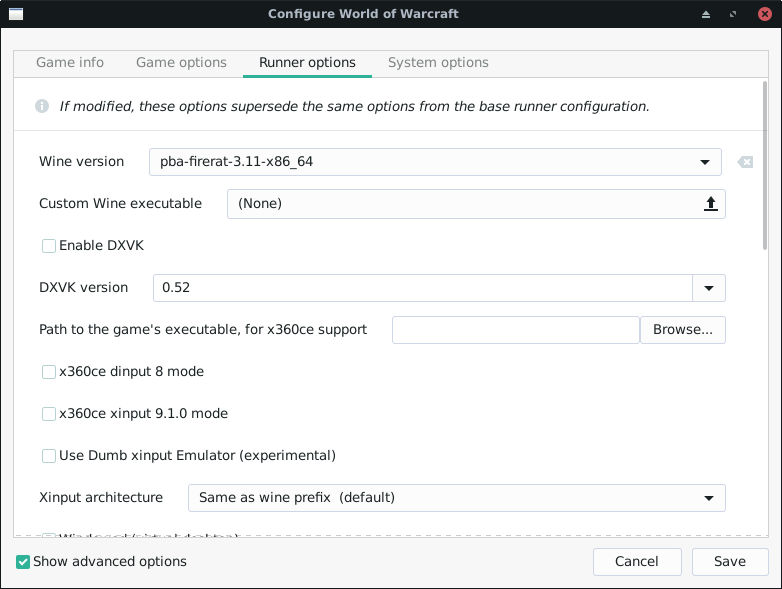Screen dimensions: 782x589
Task: Click the 'Path to the game's executable' label
Action: (203, 330)
